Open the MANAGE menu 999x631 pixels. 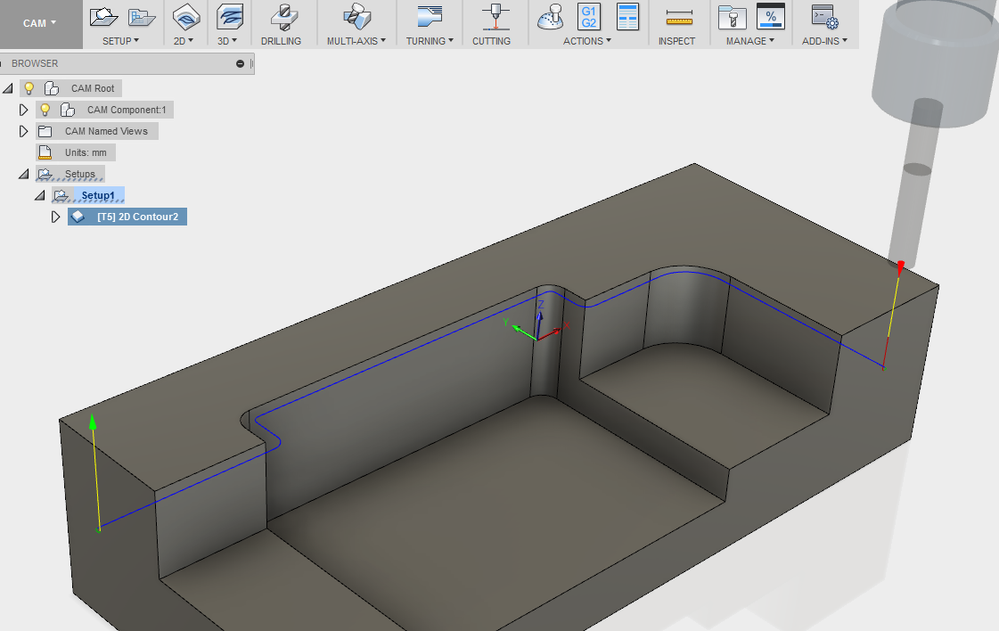(x=750, y=41)
